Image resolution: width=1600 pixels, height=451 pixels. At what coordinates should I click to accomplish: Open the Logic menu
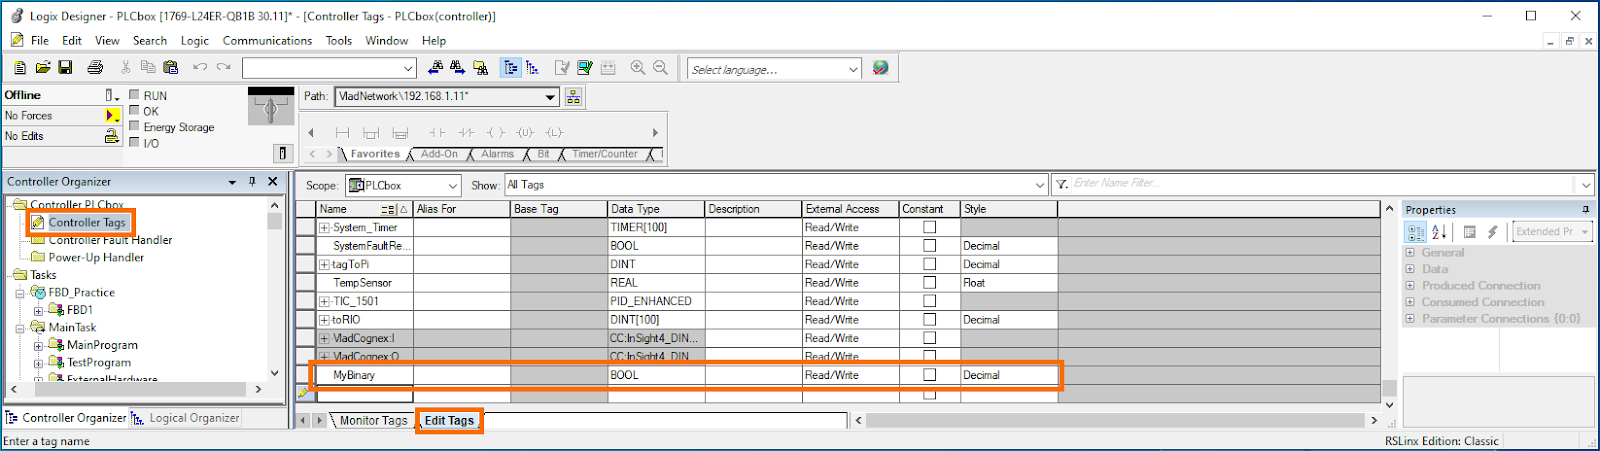(195, 41)
